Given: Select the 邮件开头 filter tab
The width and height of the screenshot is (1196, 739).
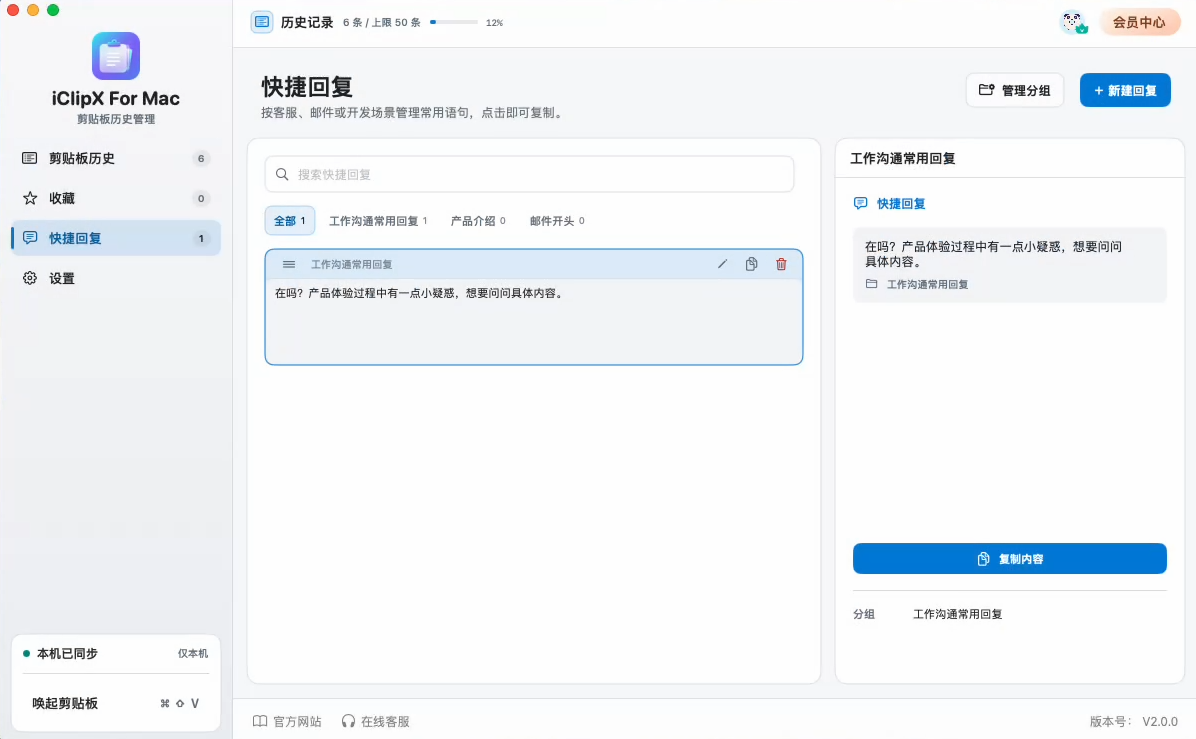Looking at the screenshot, I should (x=558, y=220).
